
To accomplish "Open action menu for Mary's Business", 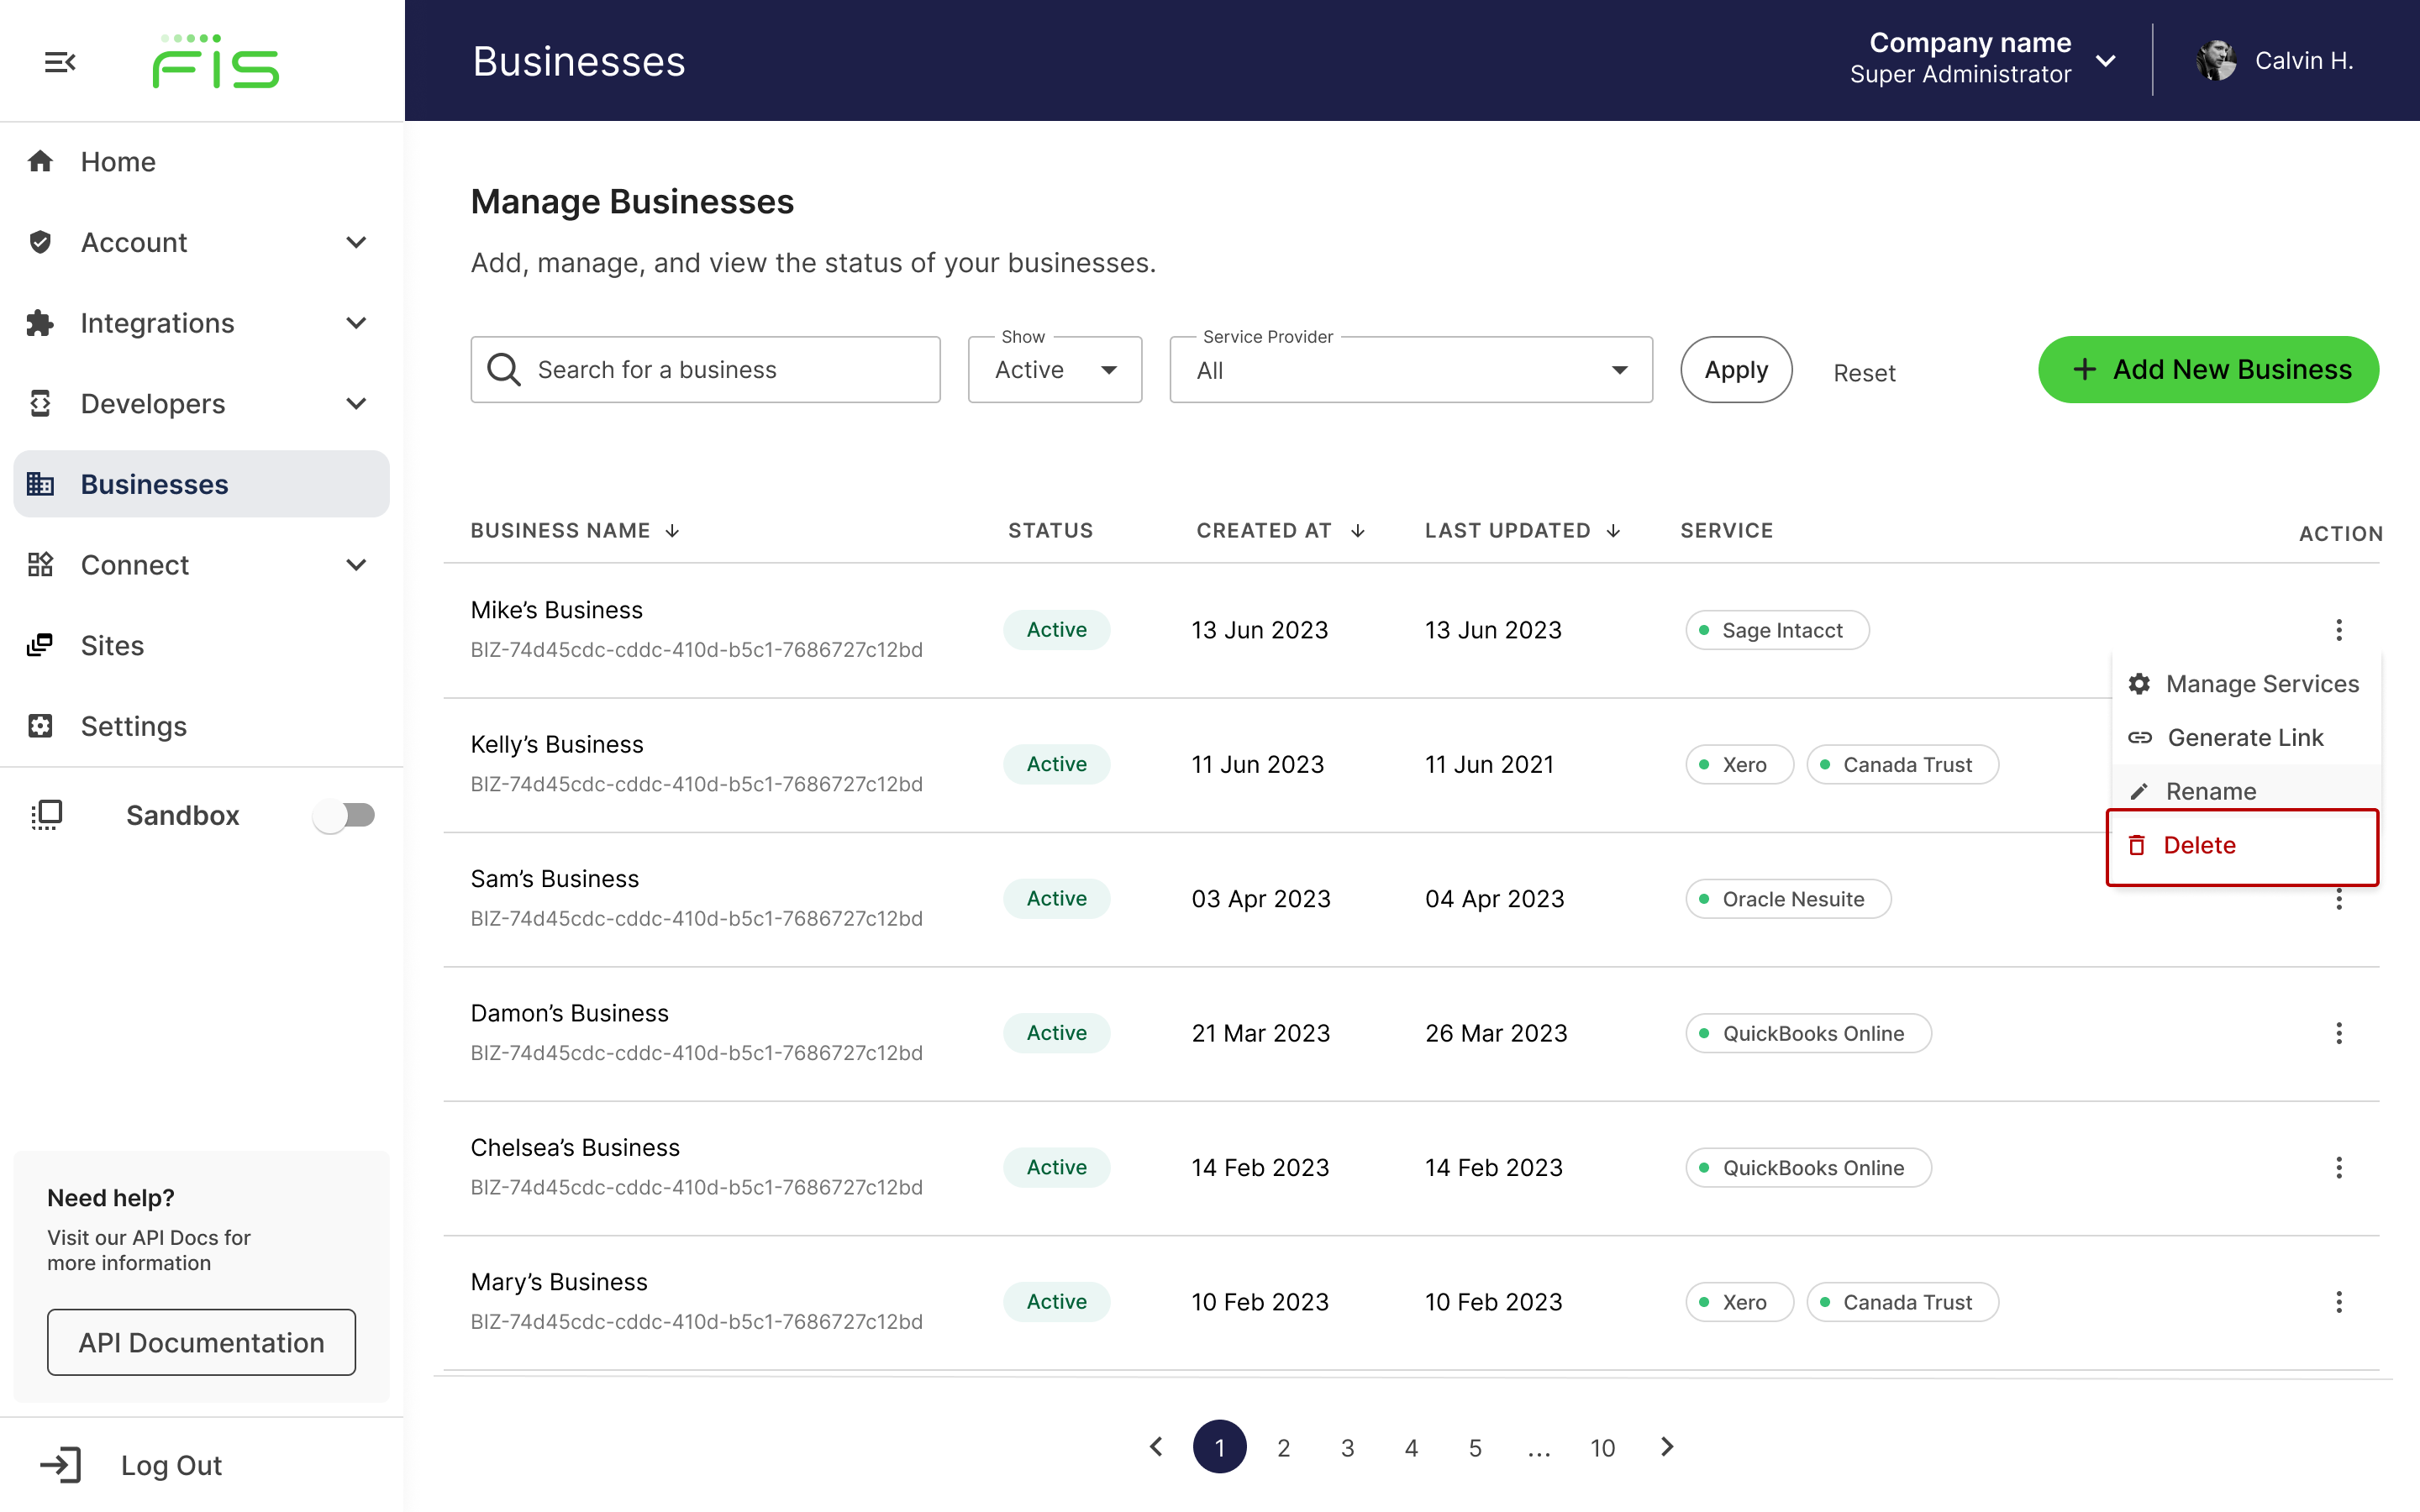I will pos(2340,1301).
